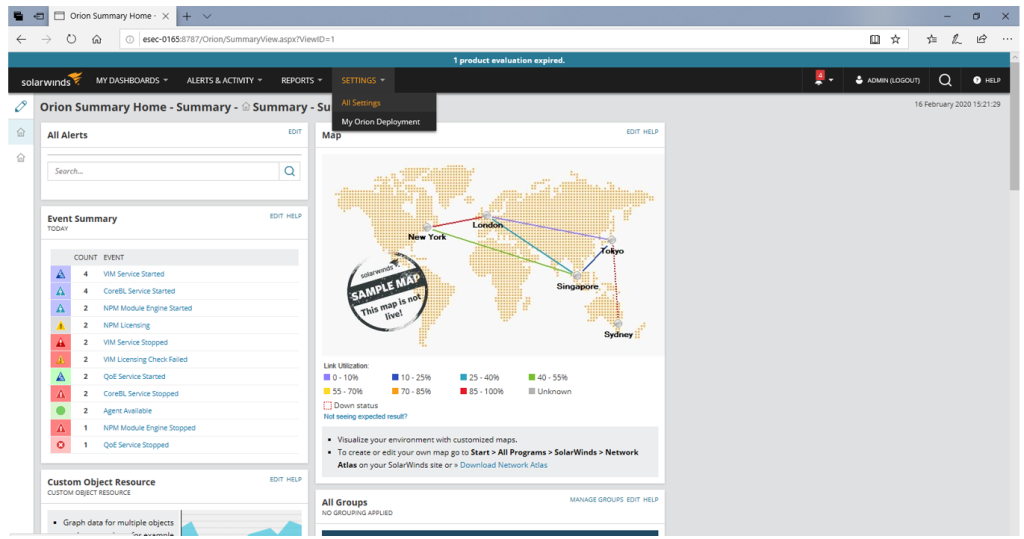This screenshot has height=539, width=1024.
Task: Click the pencil edit page icon
Action: (x=21, y=106)
